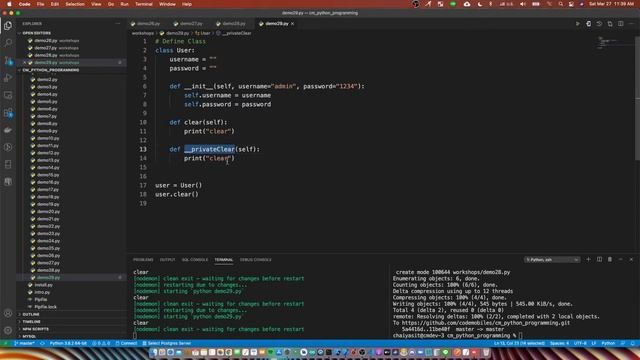This screenshot has height=360, width=640.
Task: Select Python interpreter 3.8.2 in status bar
Action: point(68,343)
